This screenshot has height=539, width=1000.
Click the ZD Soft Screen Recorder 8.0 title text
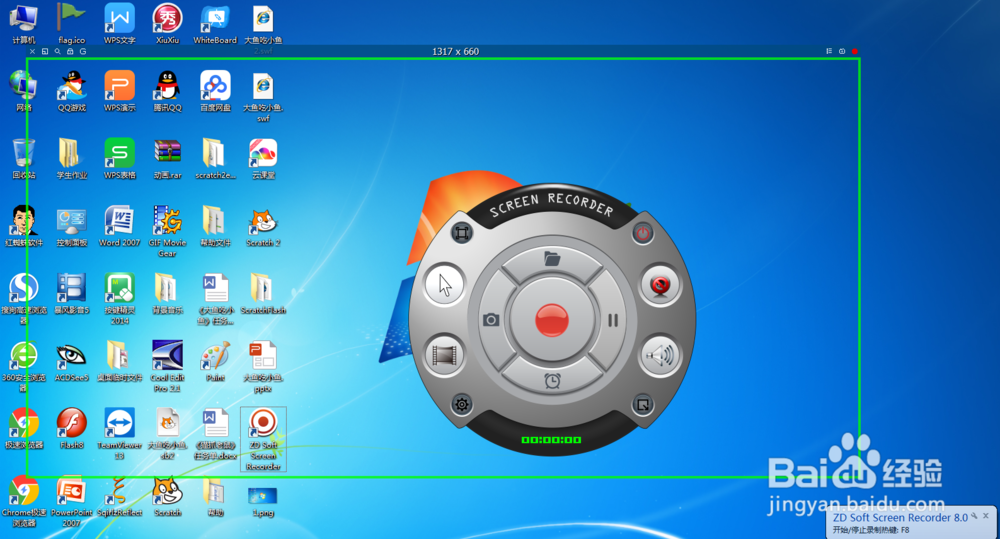click(x=900, y=517)
